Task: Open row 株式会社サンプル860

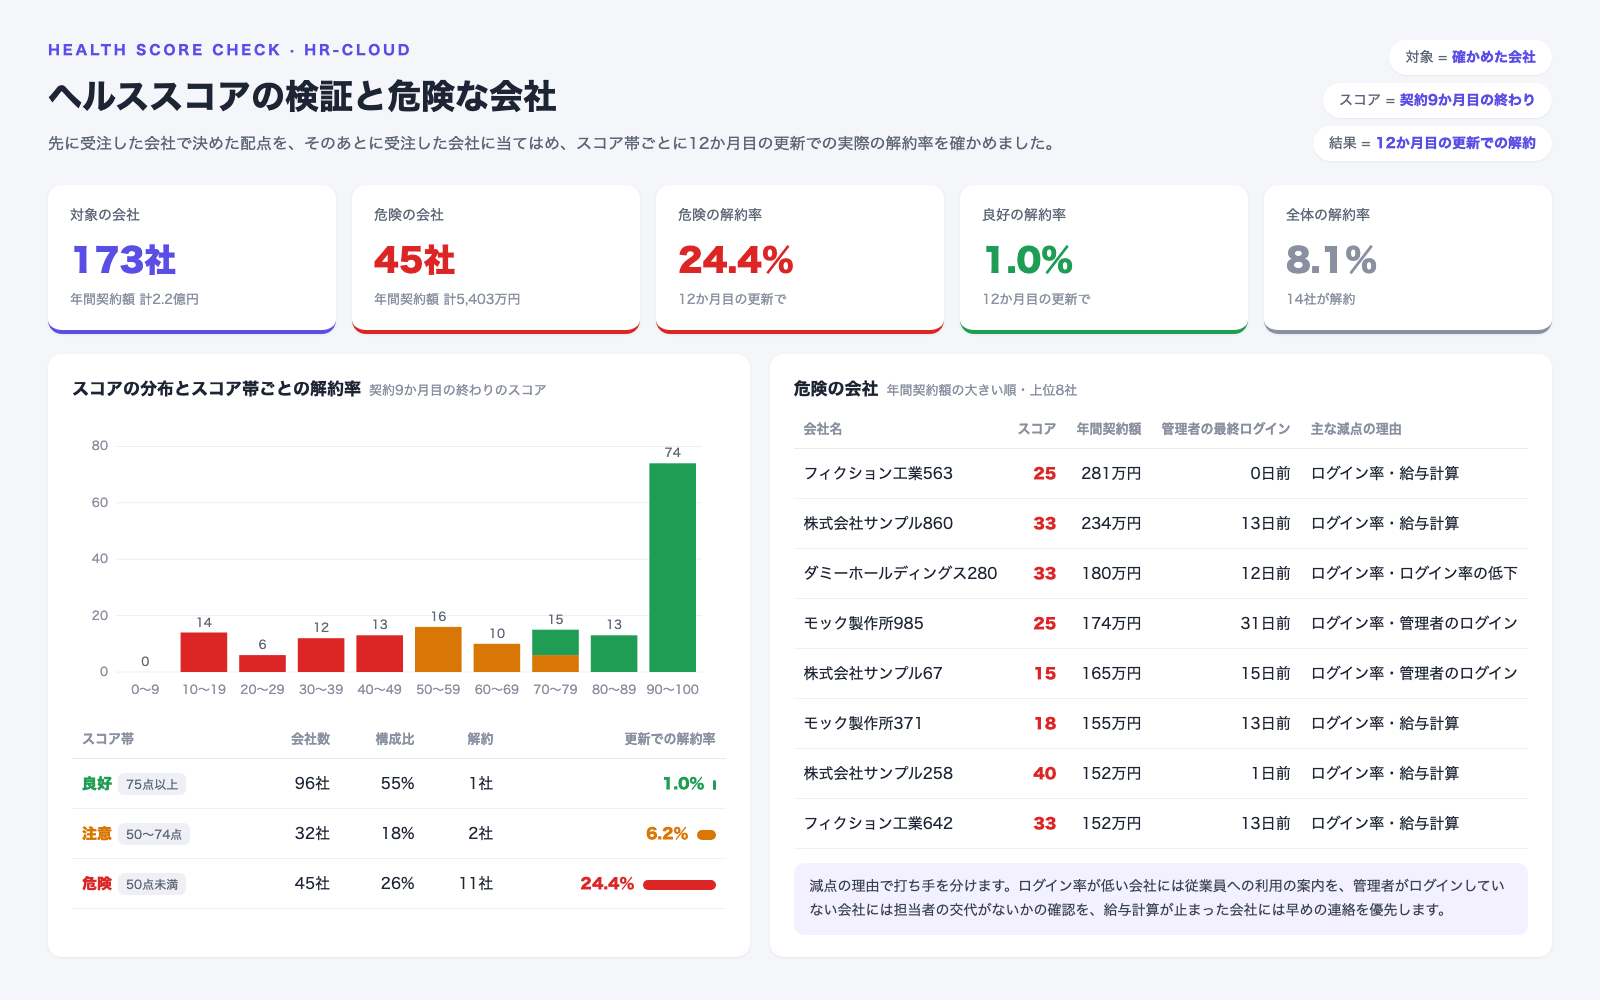Action: [x=1161, y=524]
